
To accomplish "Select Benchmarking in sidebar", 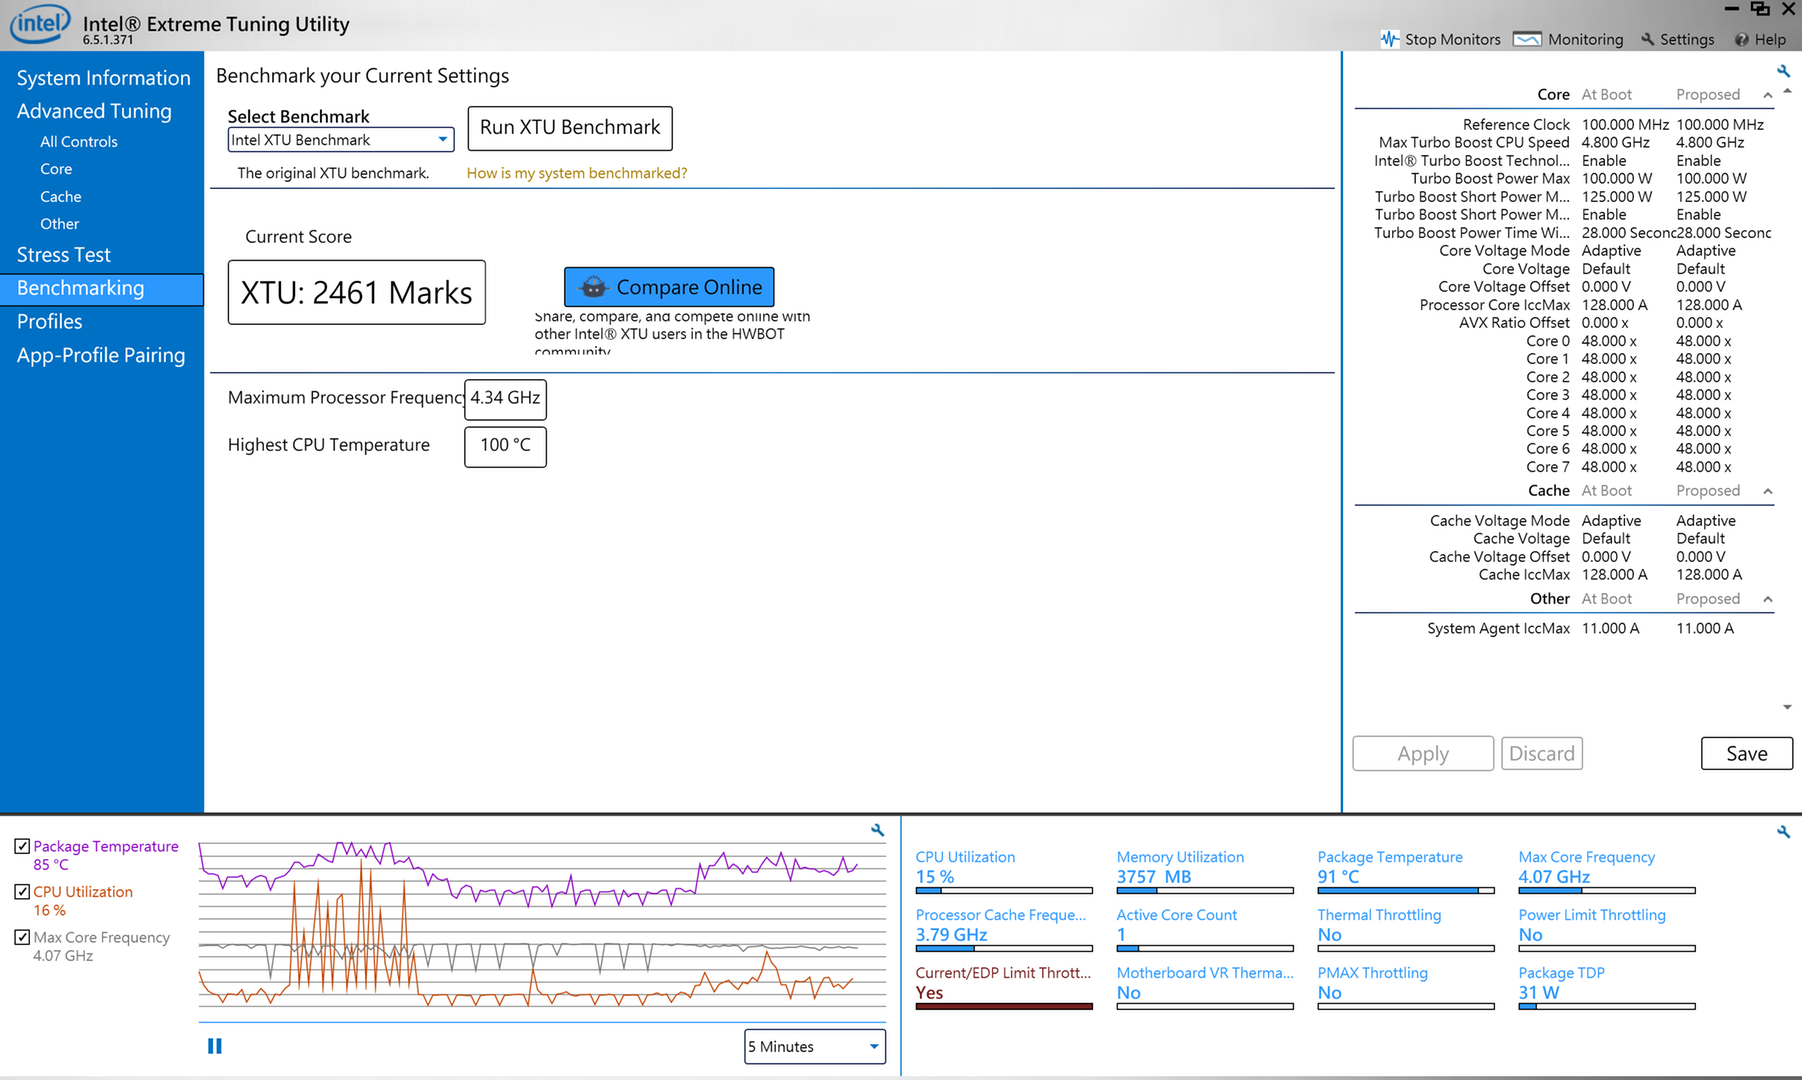I will pyautogui.click(x=101, y=289).
